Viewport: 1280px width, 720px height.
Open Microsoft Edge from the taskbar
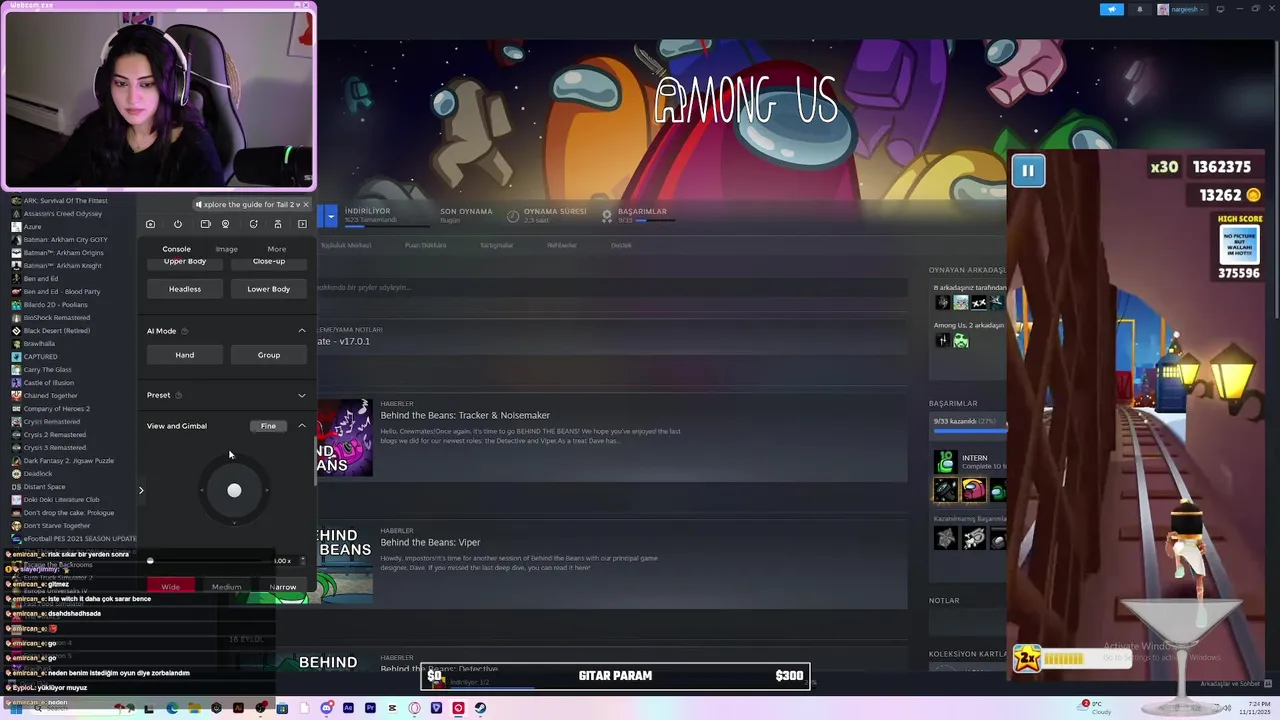point(172,708)
